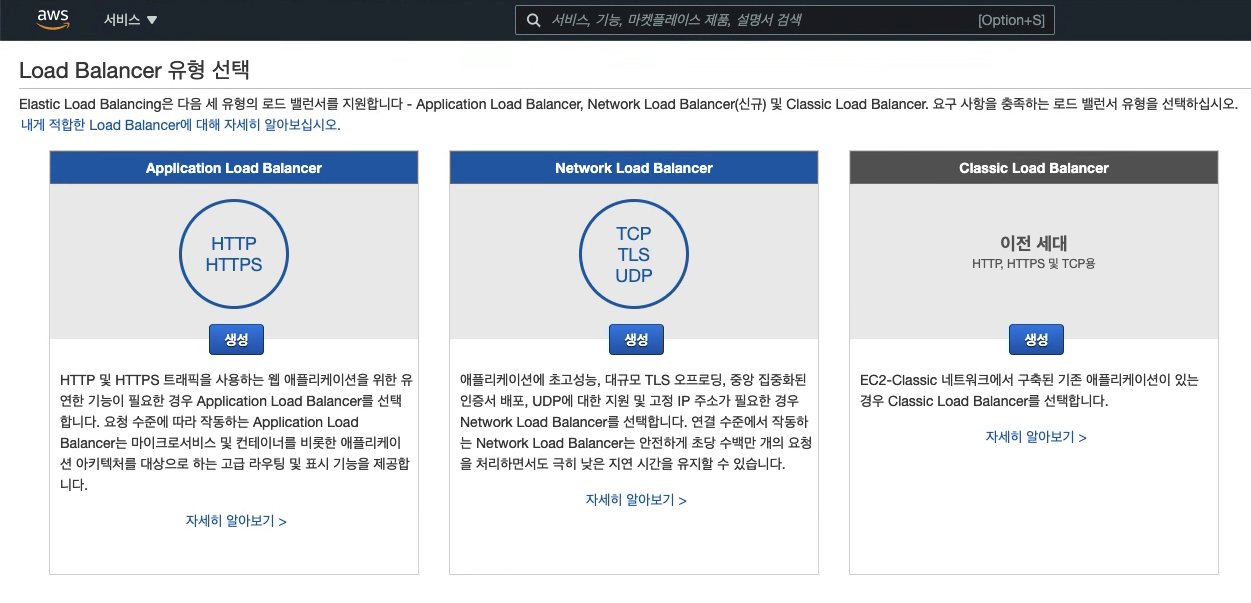The height and width of the screenshot is (603, 1251).
Task: Open the Load Balancer guidance link
Action: point(181,125)
